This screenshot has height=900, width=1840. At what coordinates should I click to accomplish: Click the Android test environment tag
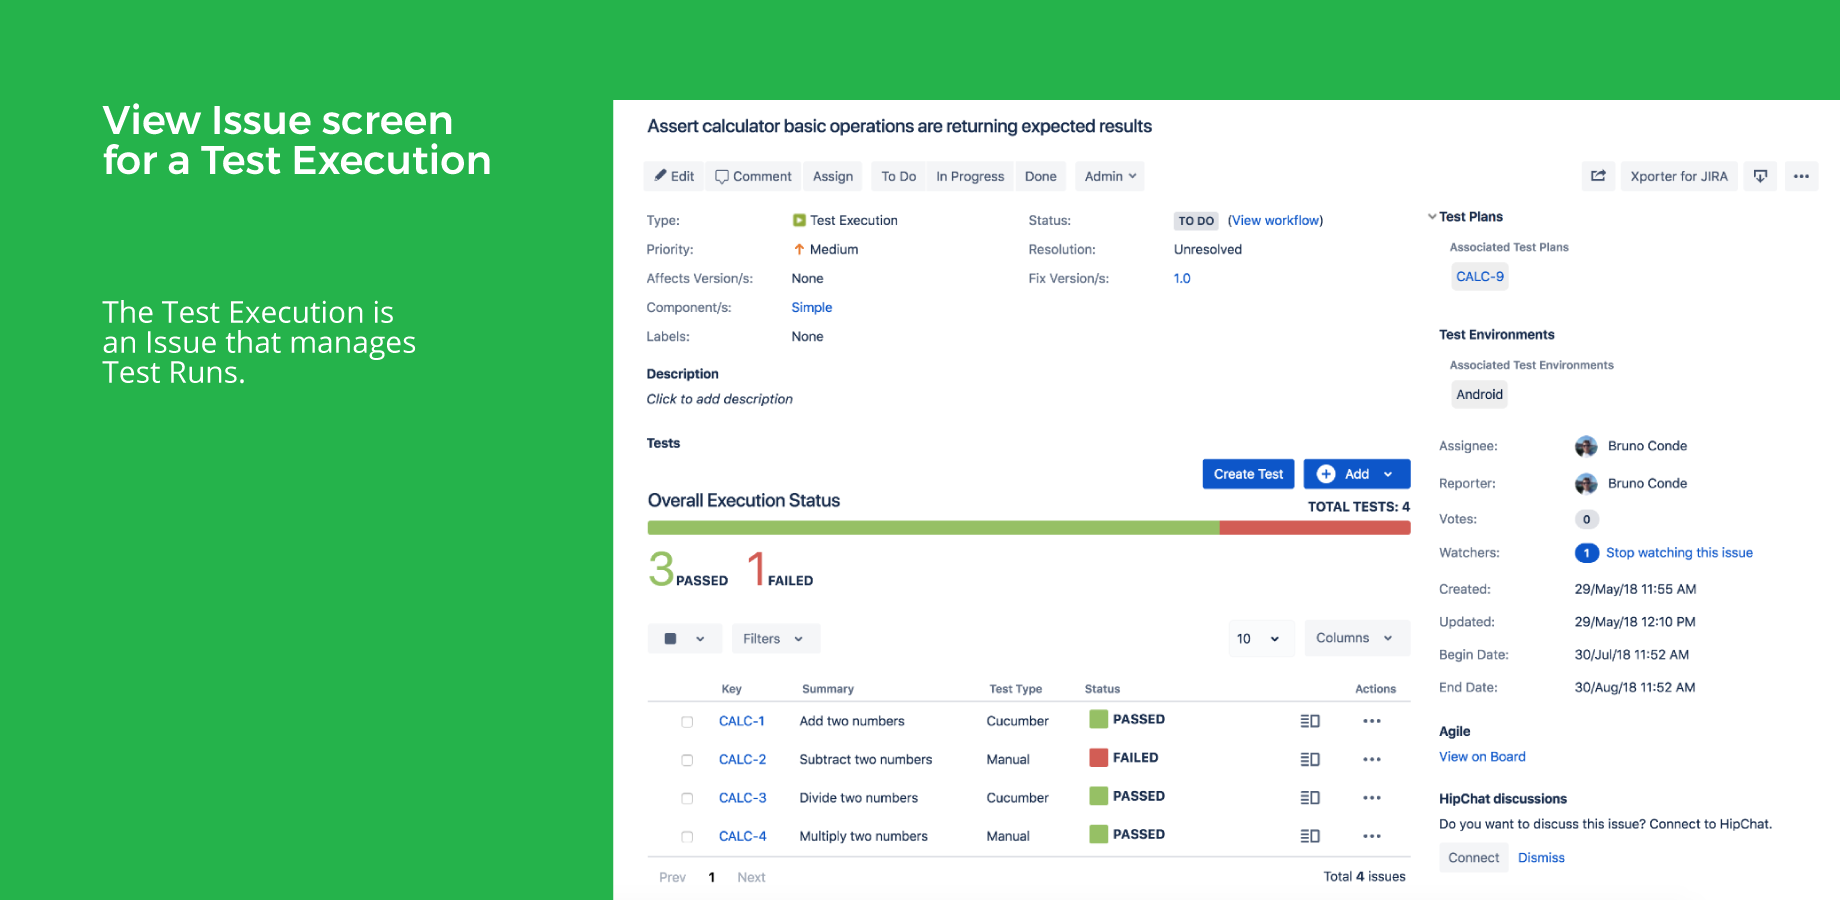click(1480, 395)
